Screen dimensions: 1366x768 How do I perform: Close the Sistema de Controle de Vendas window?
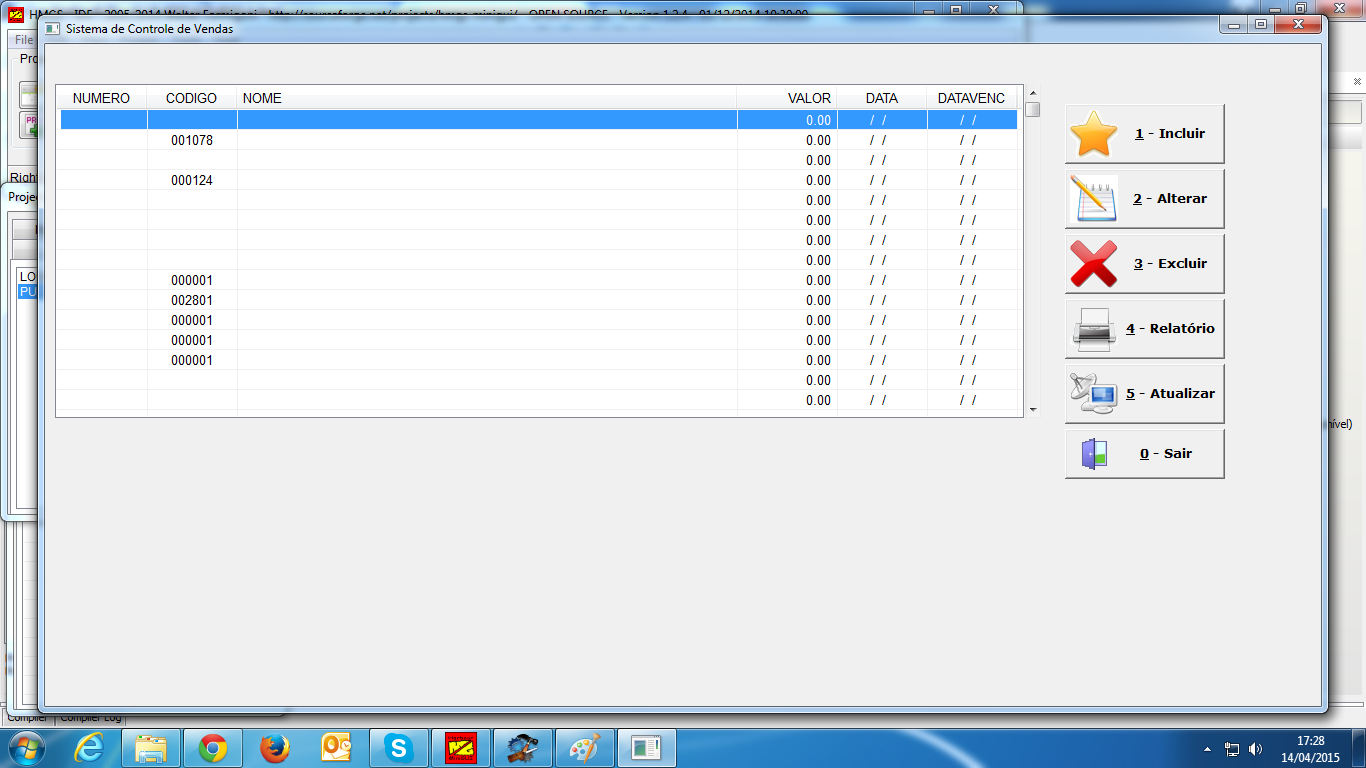tap(1299, 24)
